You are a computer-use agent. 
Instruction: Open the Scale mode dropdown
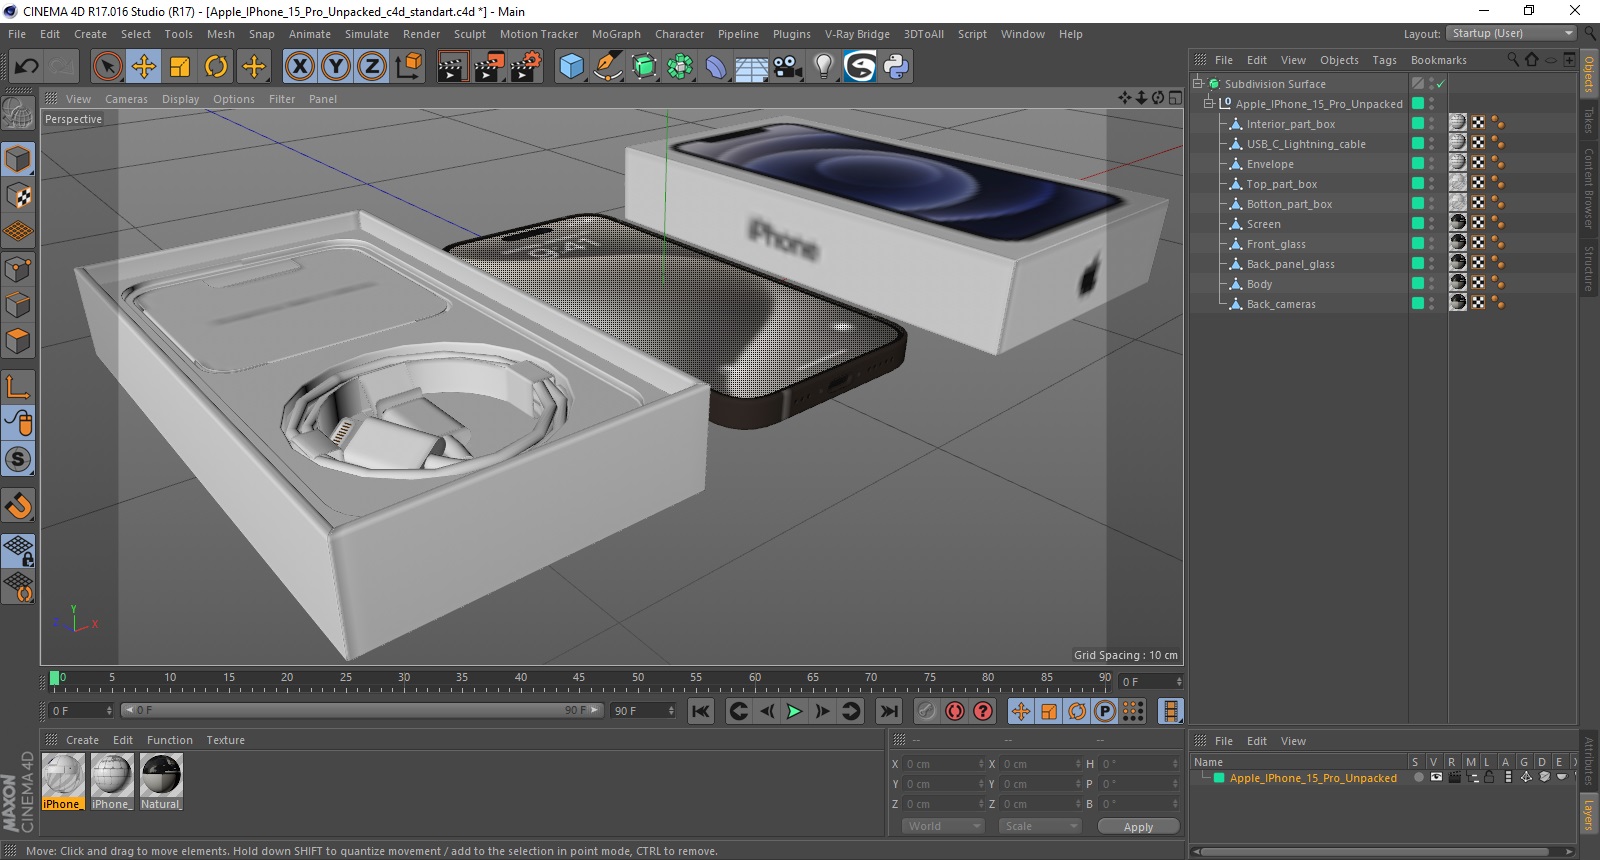1040,826
